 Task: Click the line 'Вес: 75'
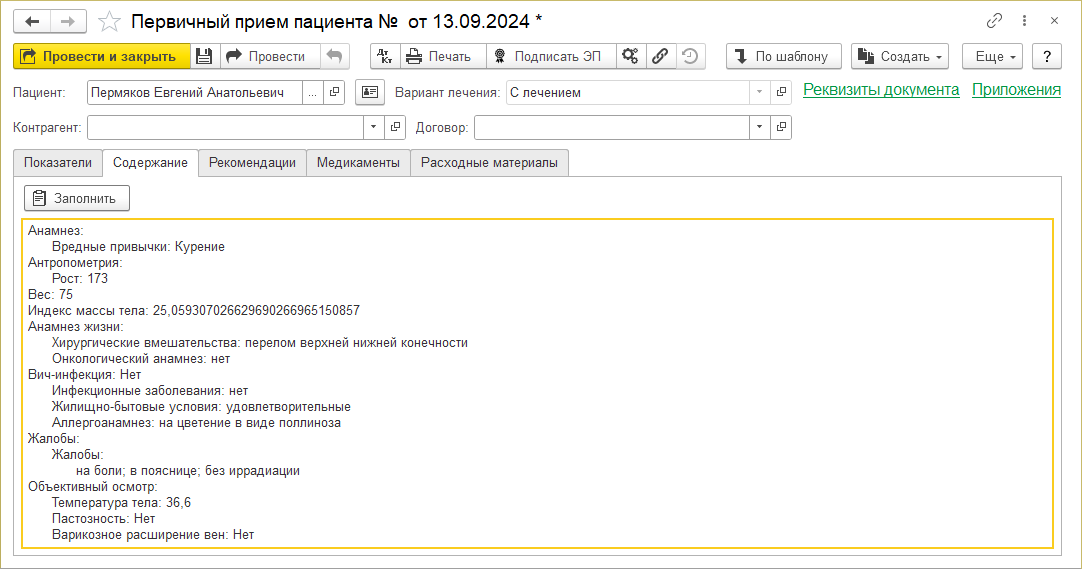[x=50, y=295]
